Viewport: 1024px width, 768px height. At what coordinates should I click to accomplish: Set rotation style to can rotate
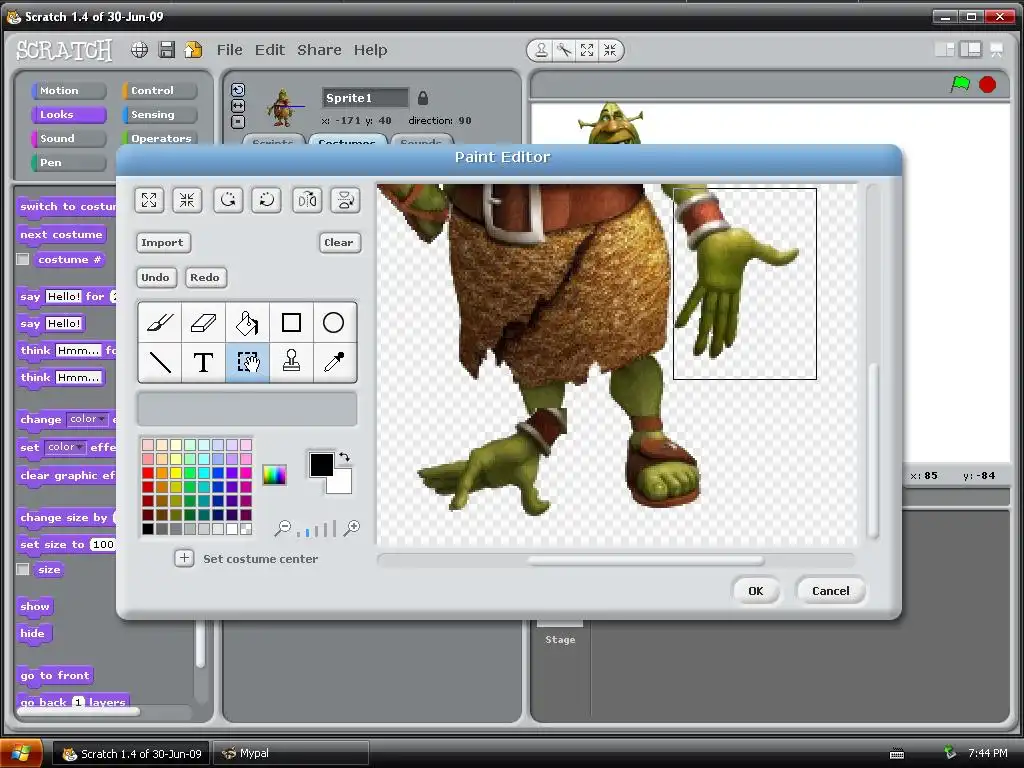[x=238, y=90]
